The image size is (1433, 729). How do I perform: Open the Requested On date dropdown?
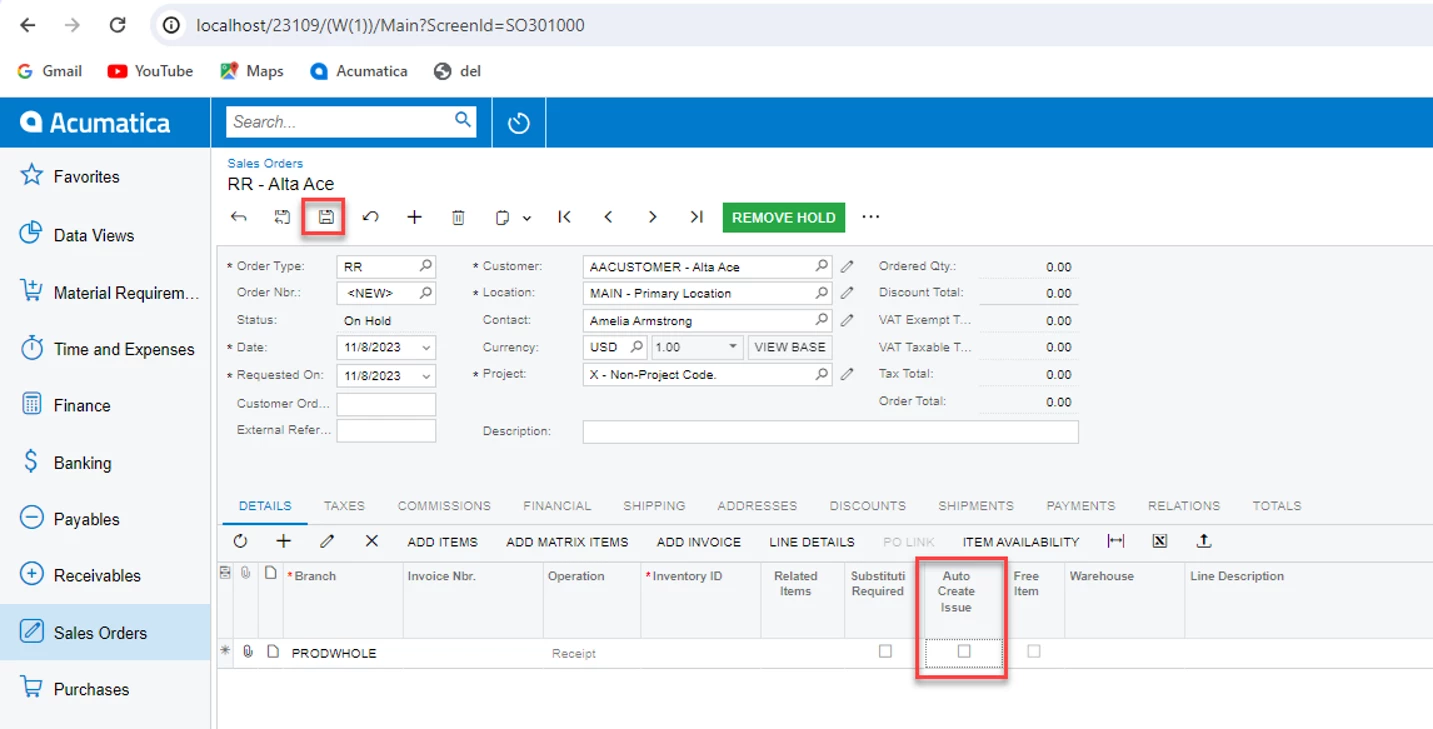[x=426, y=376]
